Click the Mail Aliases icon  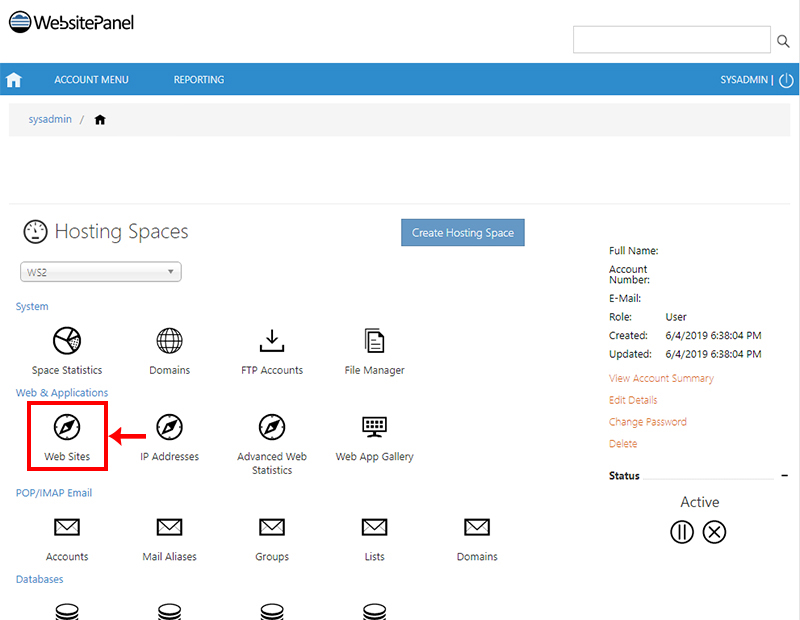[169, 529]
